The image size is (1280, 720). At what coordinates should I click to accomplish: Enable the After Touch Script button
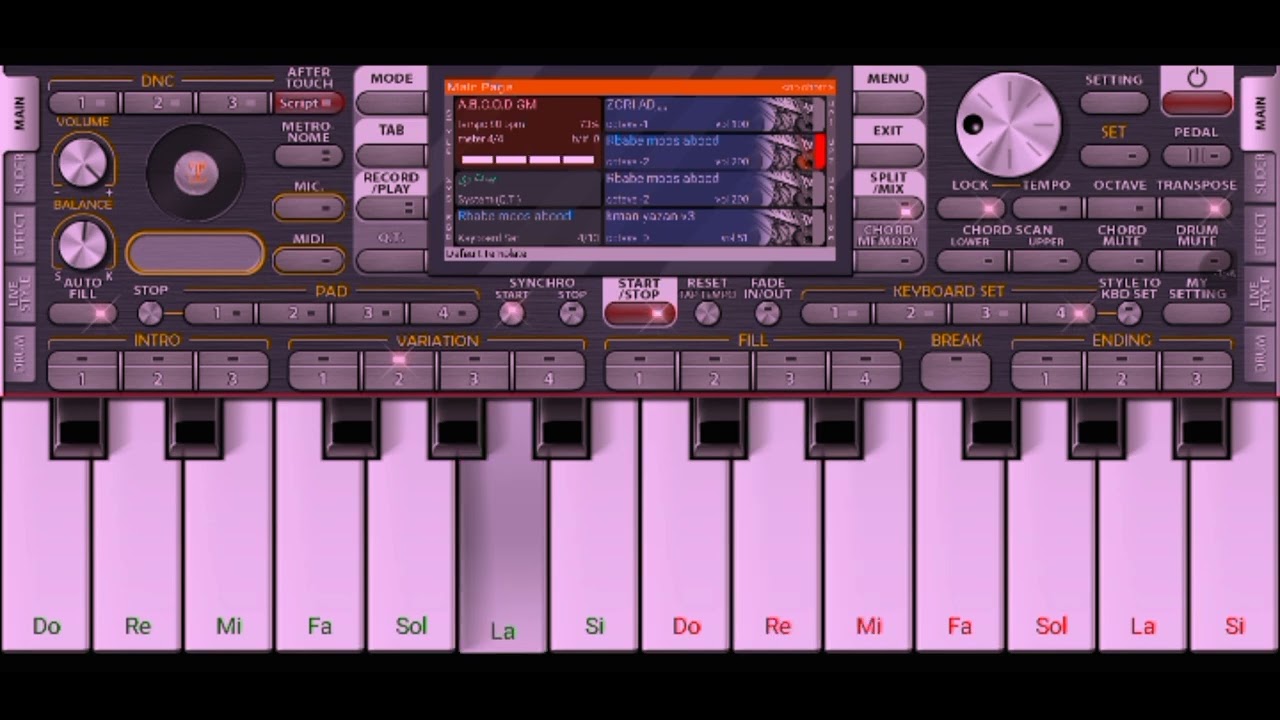coord(308,103)
